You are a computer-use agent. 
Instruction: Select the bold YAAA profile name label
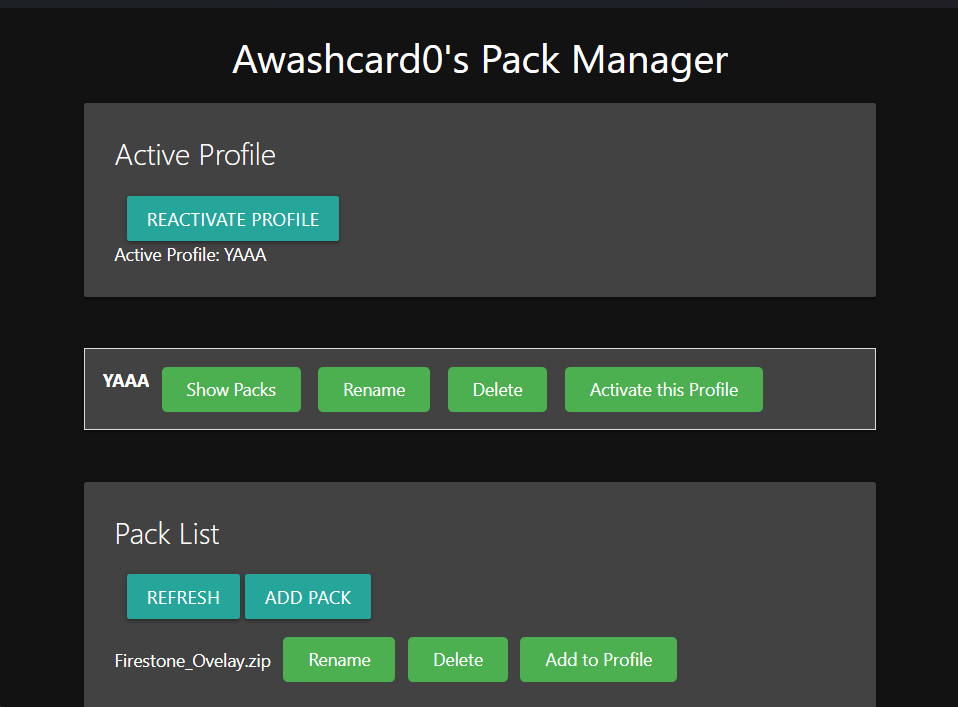(126, 381)
